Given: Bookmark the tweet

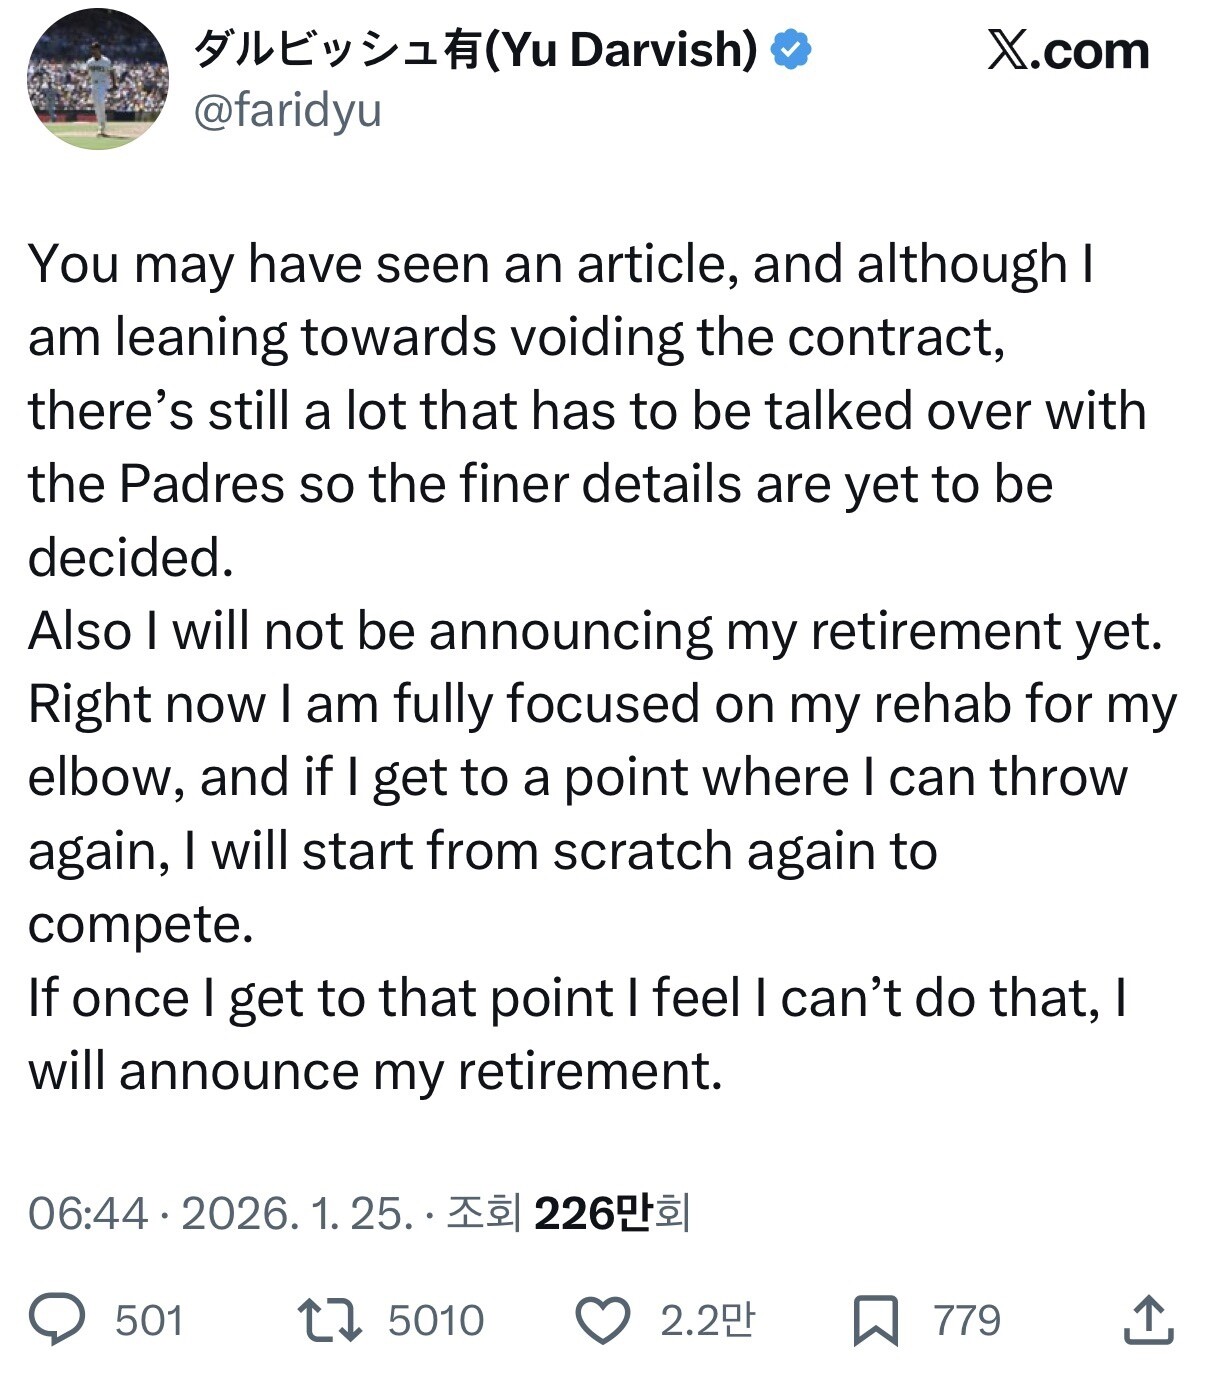Looking at the screenshot, I should (x=875, y=1321).
